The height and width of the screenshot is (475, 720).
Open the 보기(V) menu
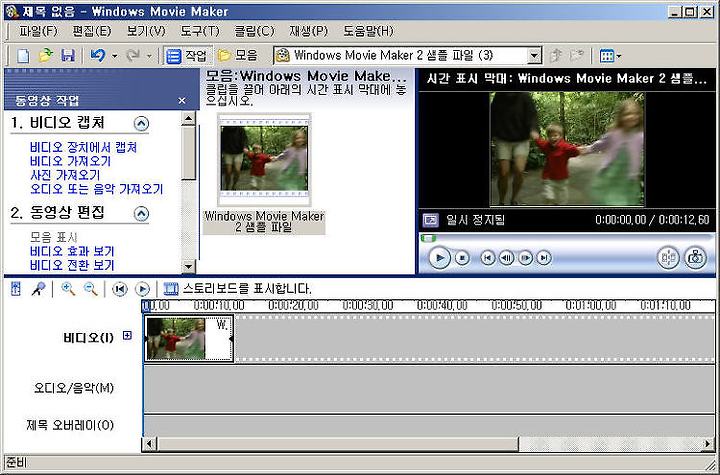(146, 31)
